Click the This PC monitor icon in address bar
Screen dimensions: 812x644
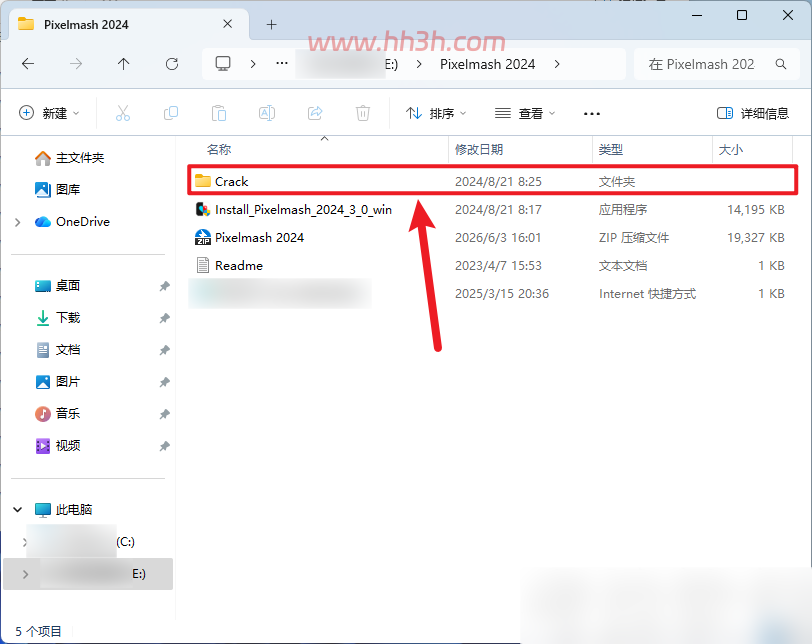click(223, 64)
